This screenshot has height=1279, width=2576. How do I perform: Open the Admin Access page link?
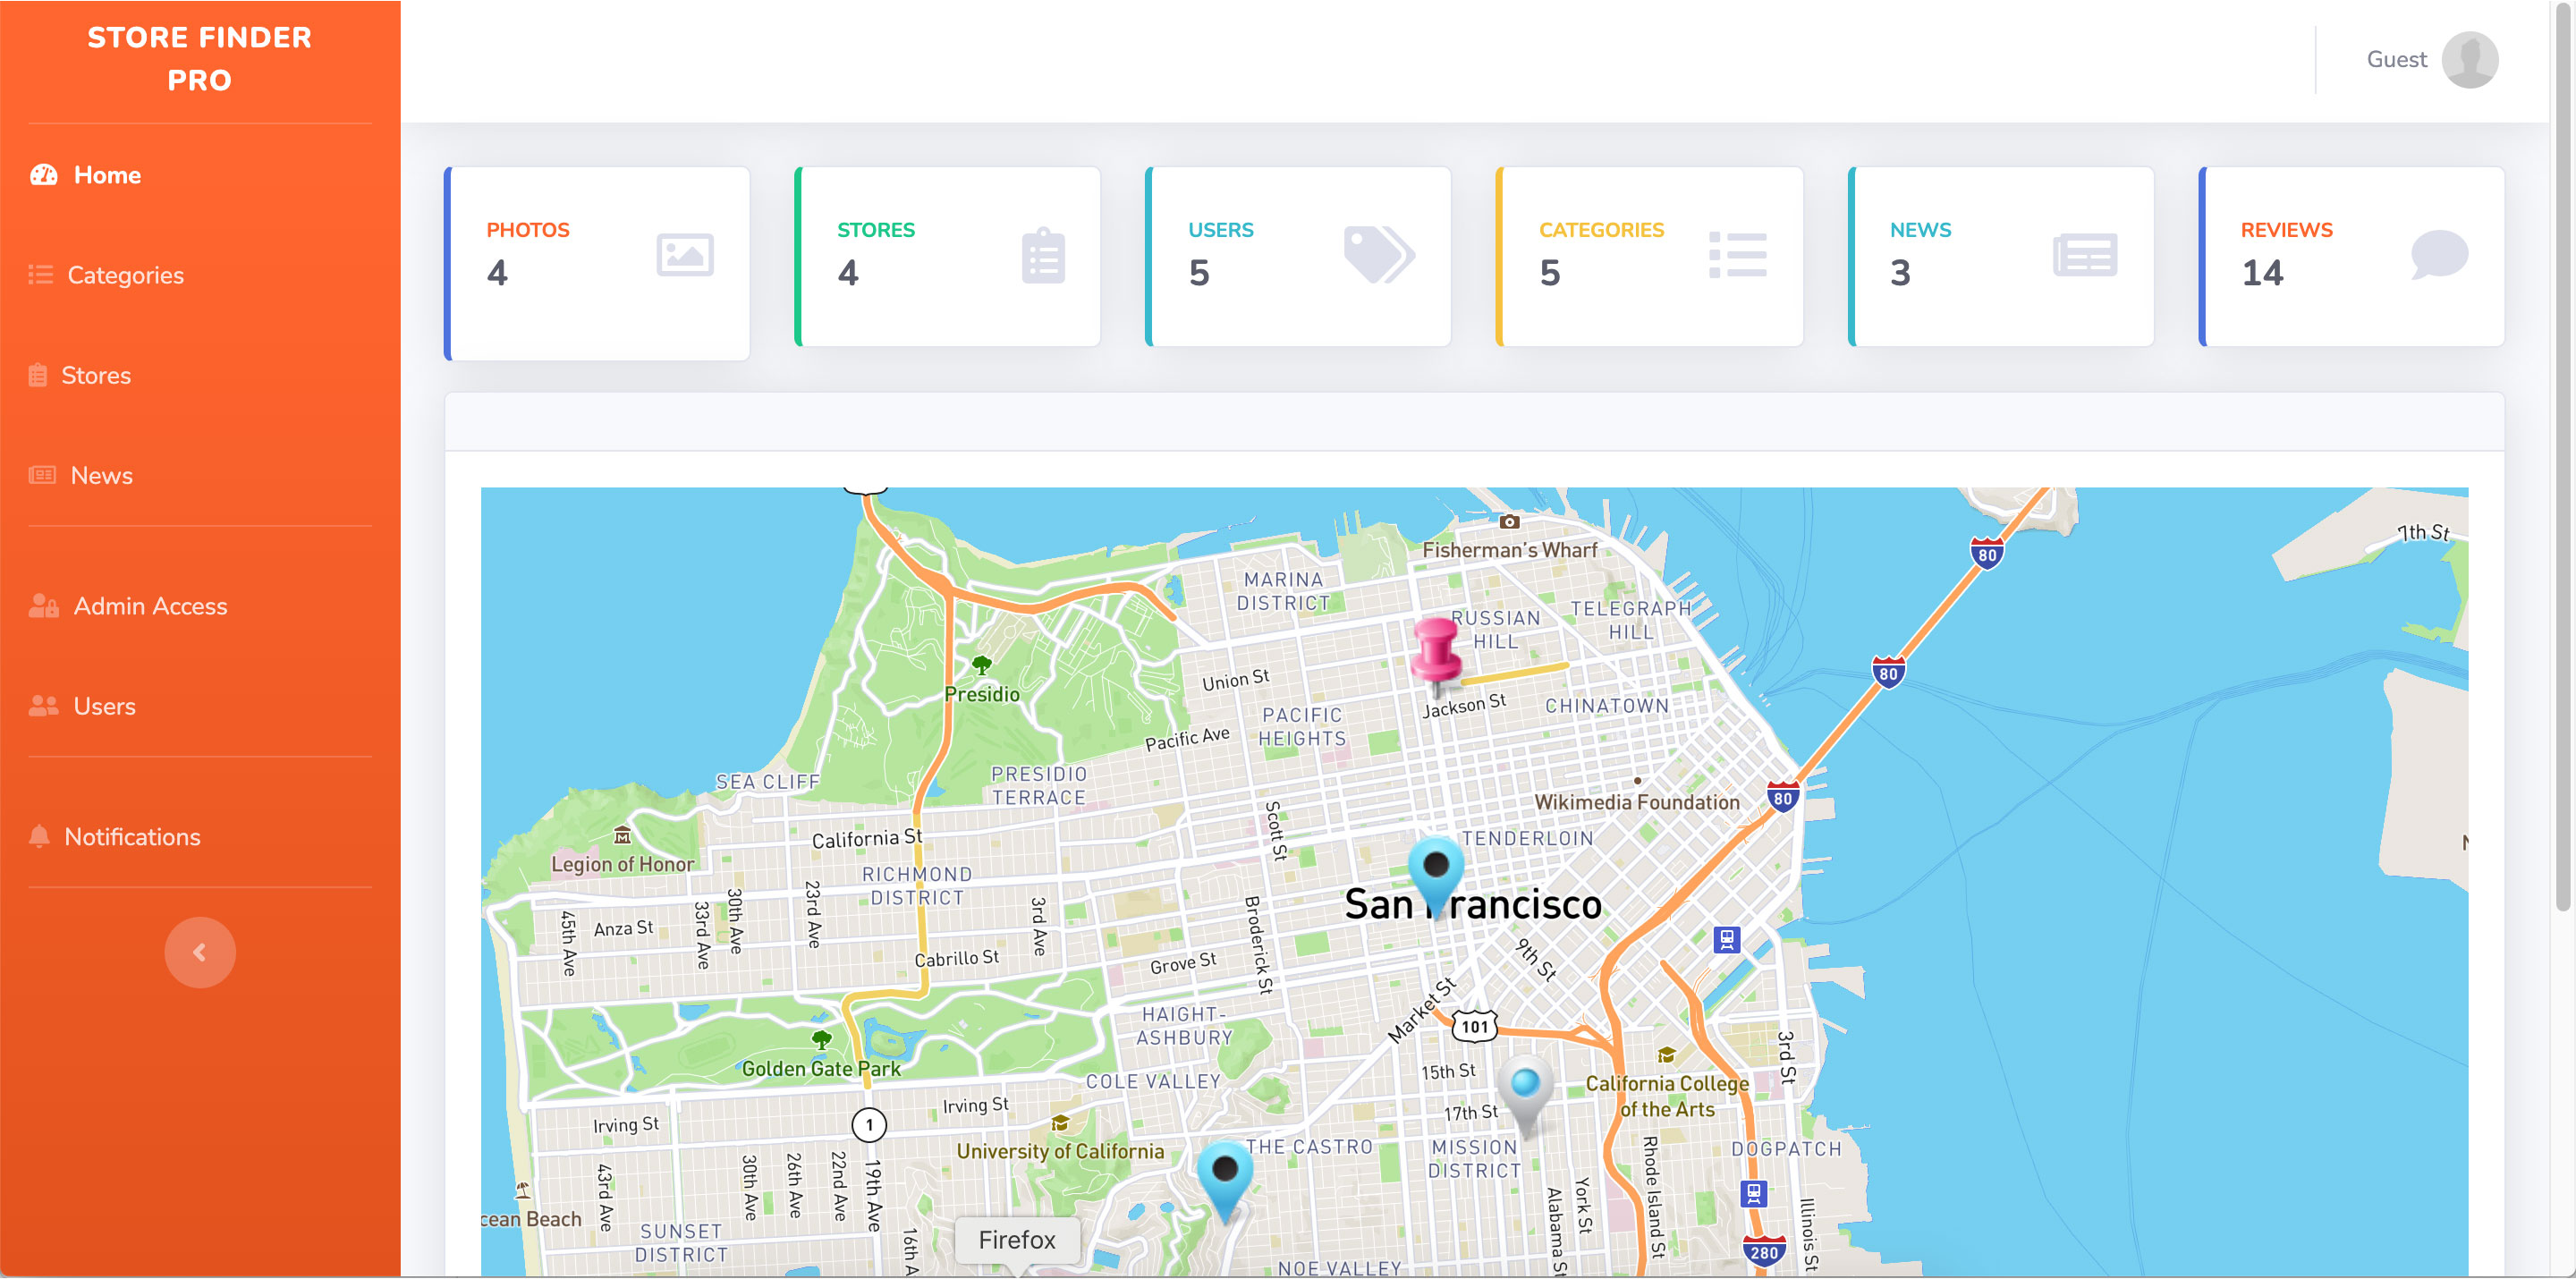pos(150,606)
